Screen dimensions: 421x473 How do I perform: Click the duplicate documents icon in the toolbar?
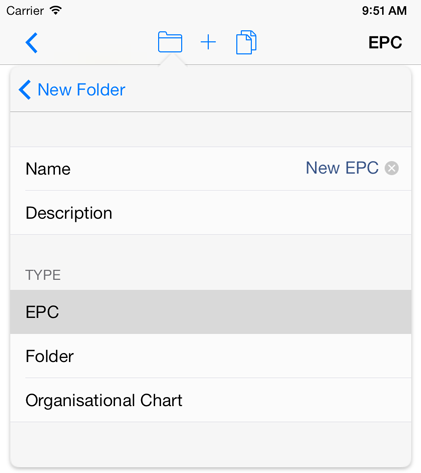click(x=246, y=42)
